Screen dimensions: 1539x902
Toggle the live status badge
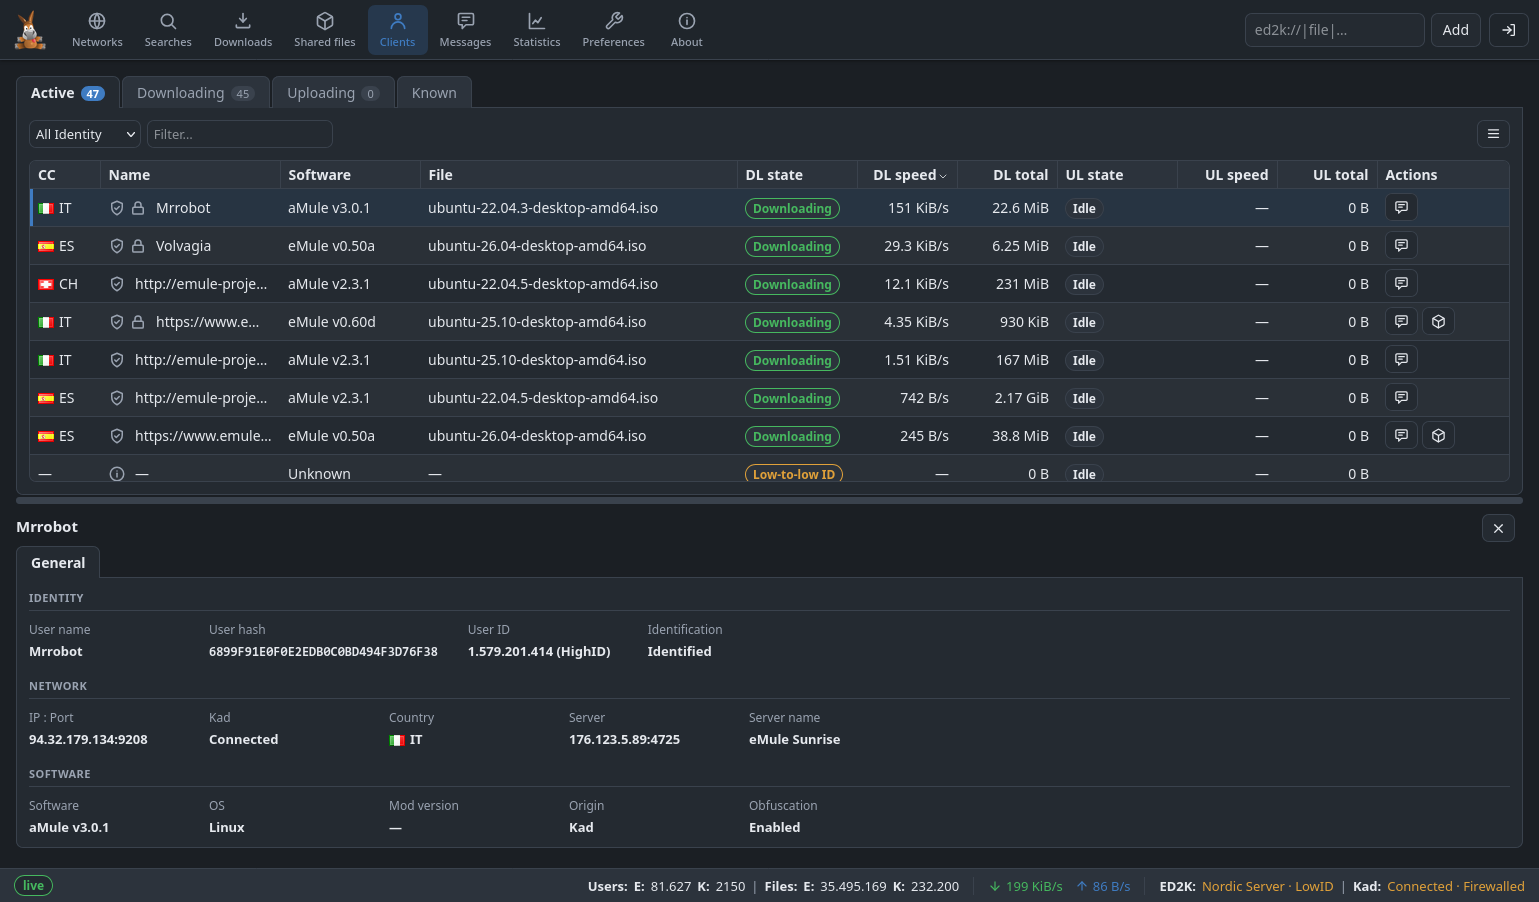[33, 886]
